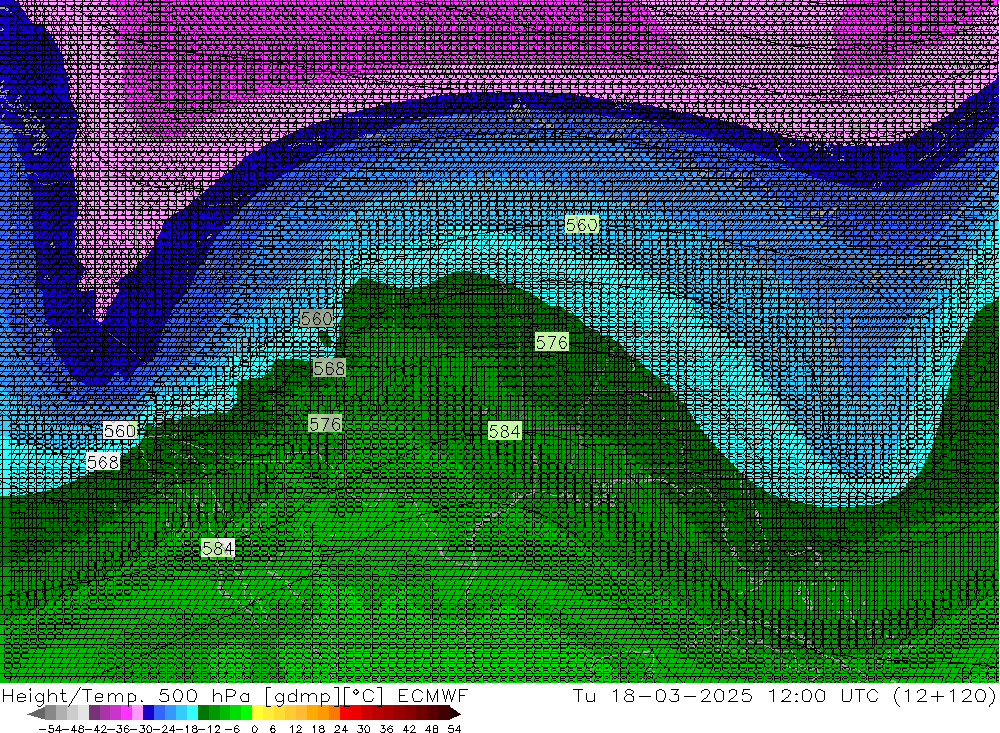
Task: Click the ECMWF model name
Action: click(433, 695)
